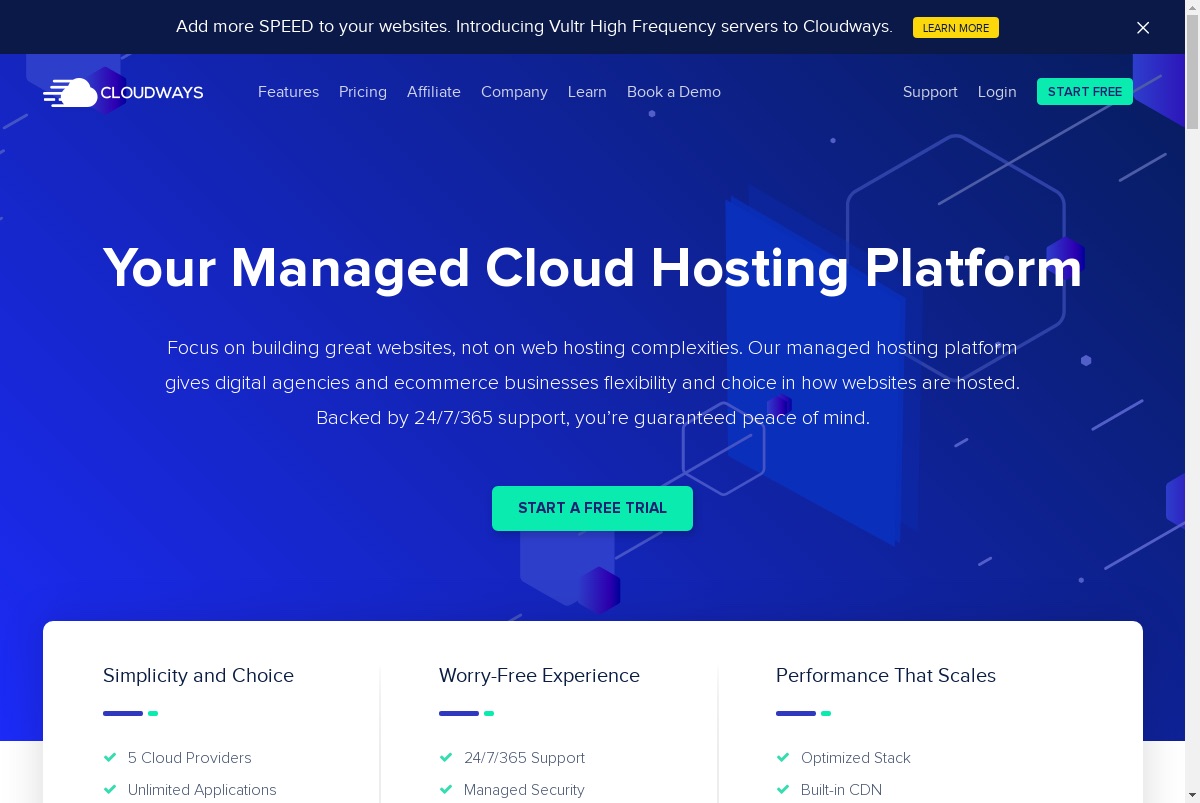Screen dimensions: 1200x803
Task: Click the text Managed Security
Action: pyautogui.click(x=524, y=790)
